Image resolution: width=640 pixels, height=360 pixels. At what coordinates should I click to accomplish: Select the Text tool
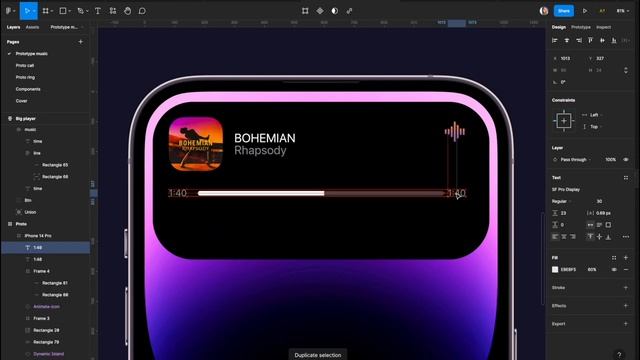coord(98,11)
